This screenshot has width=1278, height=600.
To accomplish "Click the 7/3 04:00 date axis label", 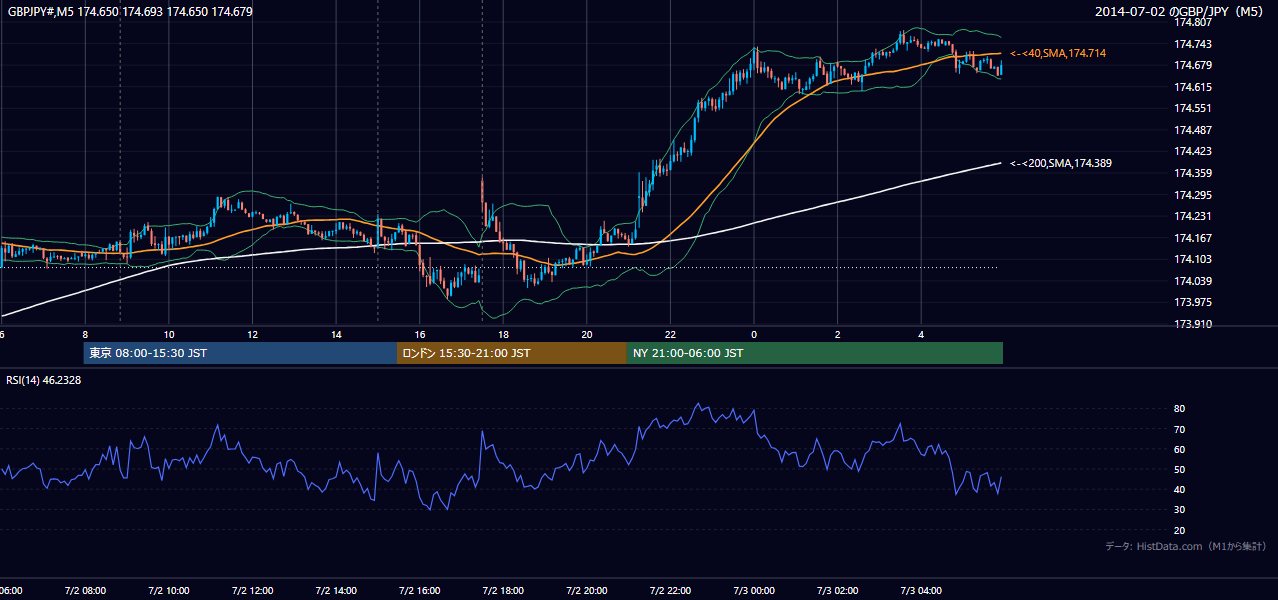I will click(921, 591).
